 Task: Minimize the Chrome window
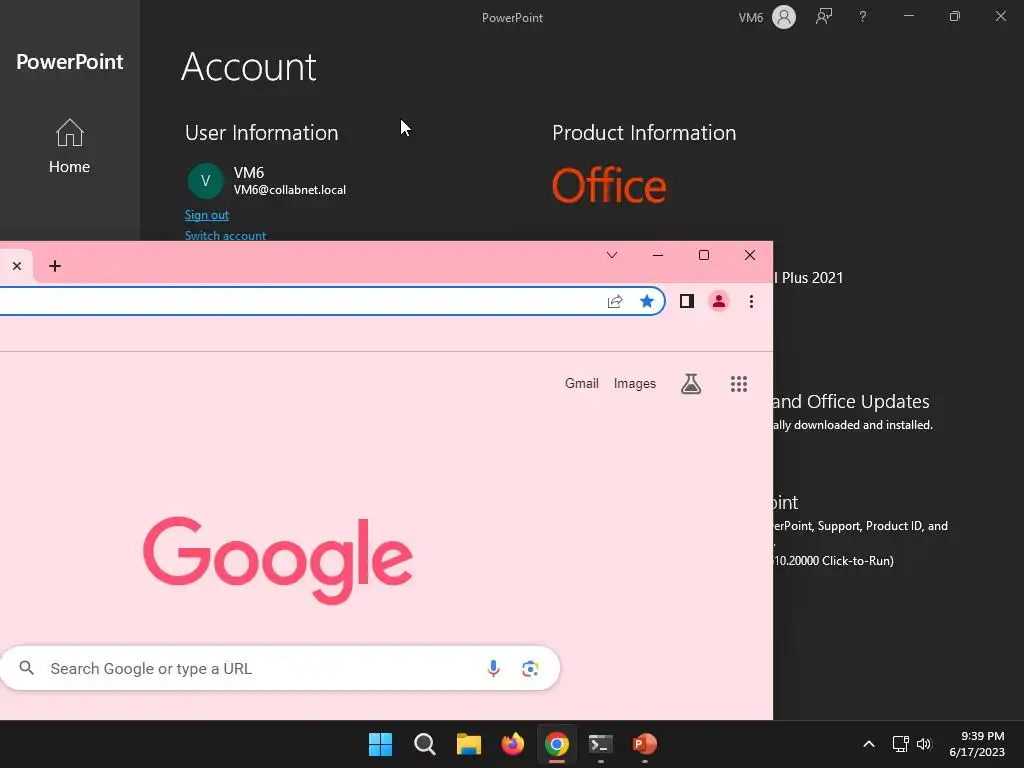pyautogui.click(x=658, y=255)
